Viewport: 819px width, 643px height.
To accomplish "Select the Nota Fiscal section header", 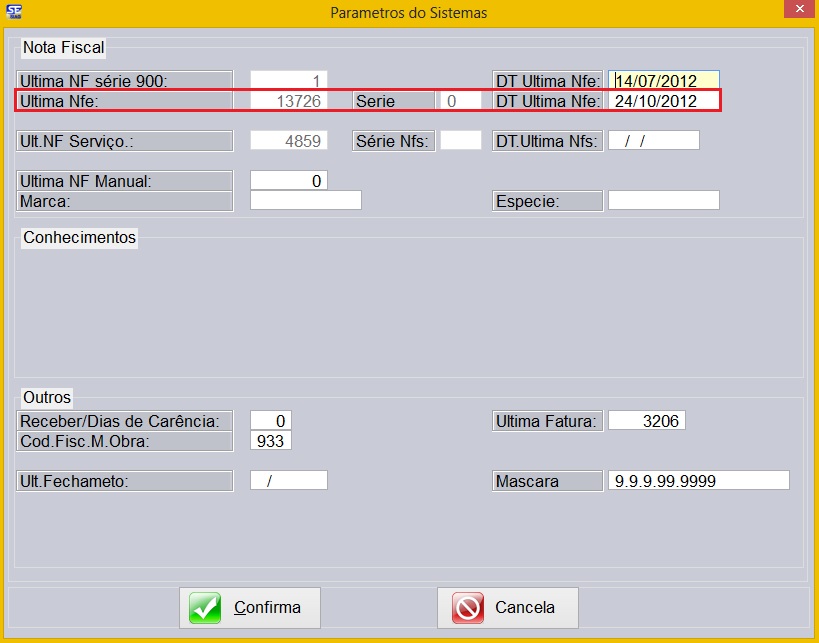I will 64,47.
